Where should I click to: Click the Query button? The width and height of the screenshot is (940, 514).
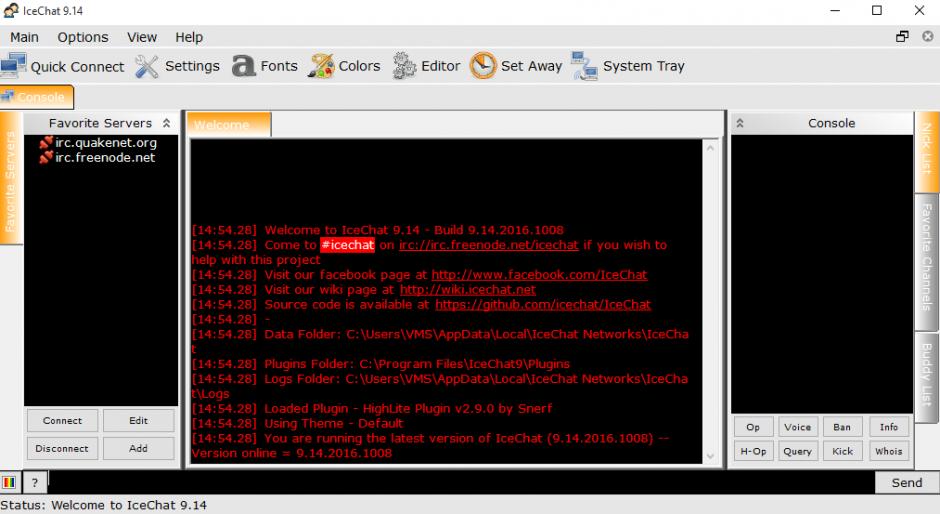click(797, 451)
